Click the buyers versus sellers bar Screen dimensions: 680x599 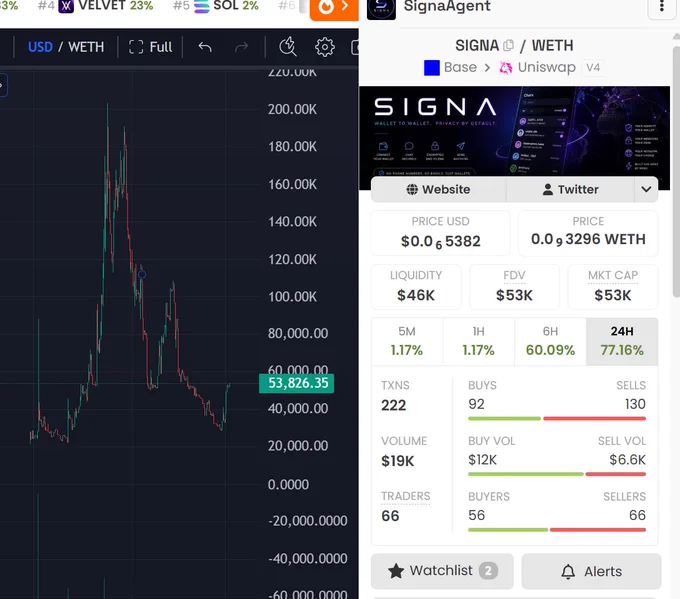point(557,530)
